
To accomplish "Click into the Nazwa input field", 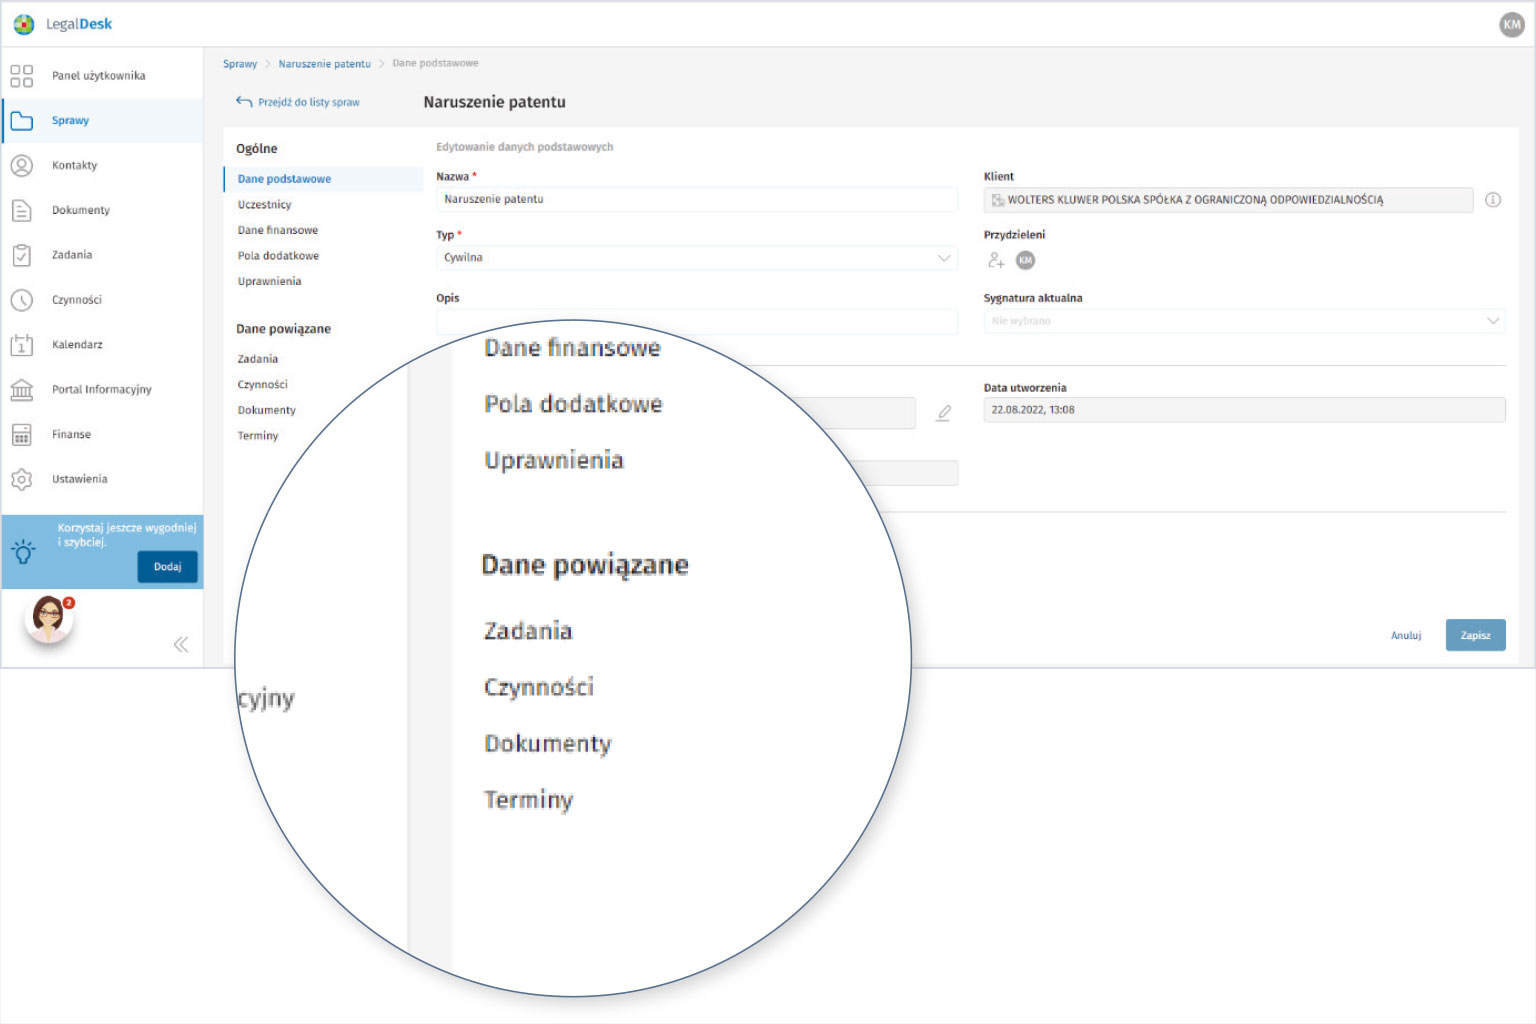I will pos(697,200).
